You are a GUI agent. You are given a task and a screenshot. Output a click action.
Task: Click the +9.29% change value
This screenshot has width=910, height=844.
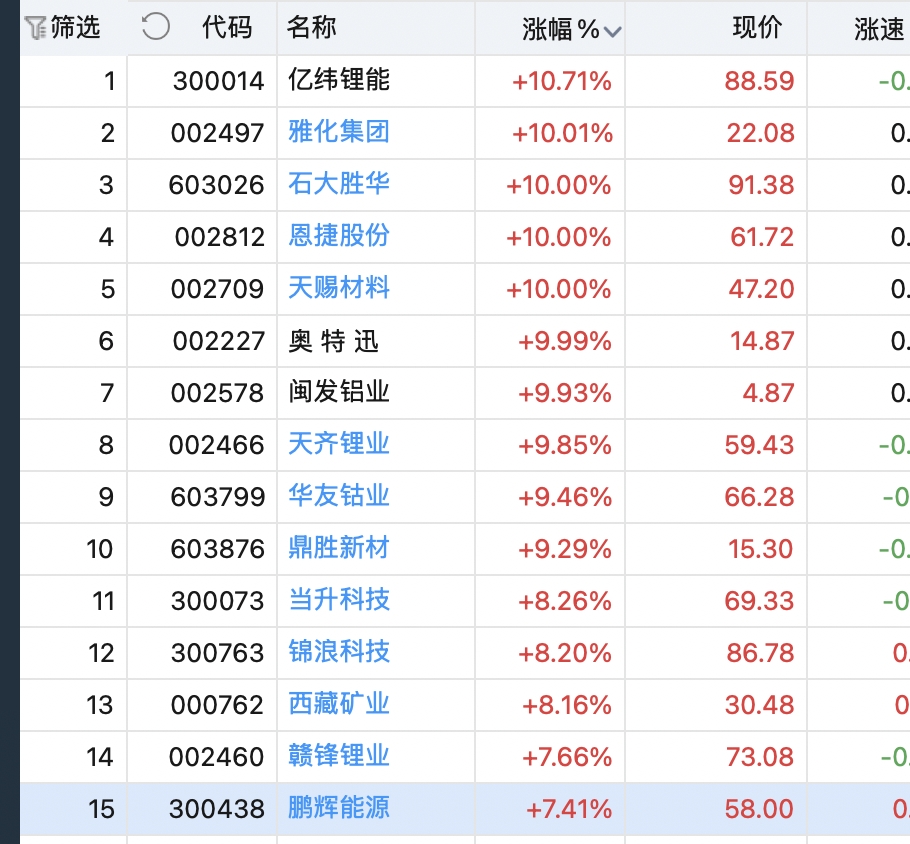[565, 550]
